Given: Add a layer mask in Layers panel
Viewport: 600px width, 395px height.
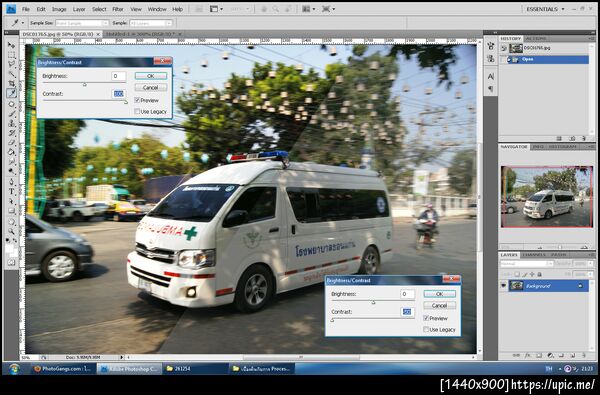Looking at the screenshot, I should 539,356.
